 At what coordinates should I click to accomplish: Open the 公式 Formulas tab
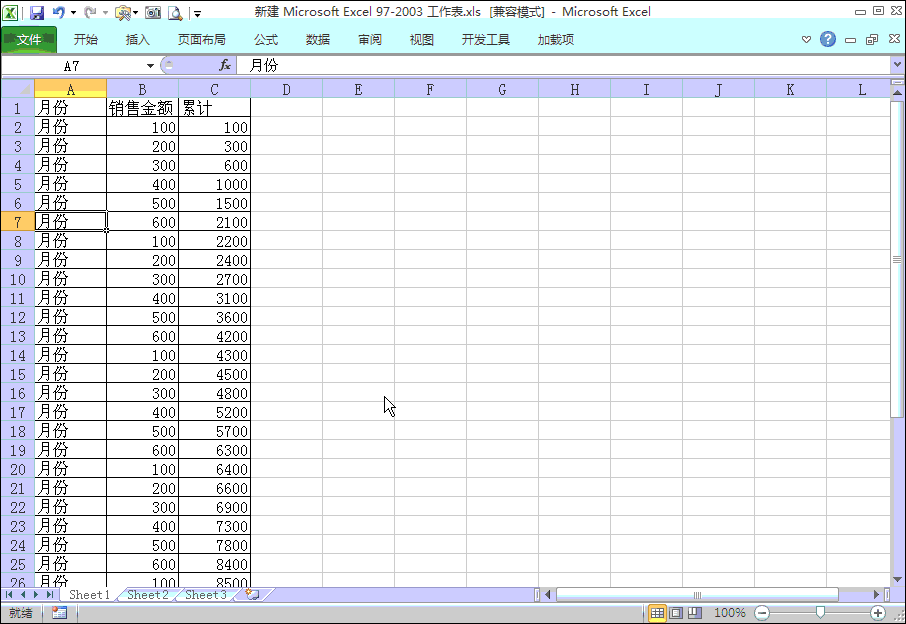tap(266, 39)
